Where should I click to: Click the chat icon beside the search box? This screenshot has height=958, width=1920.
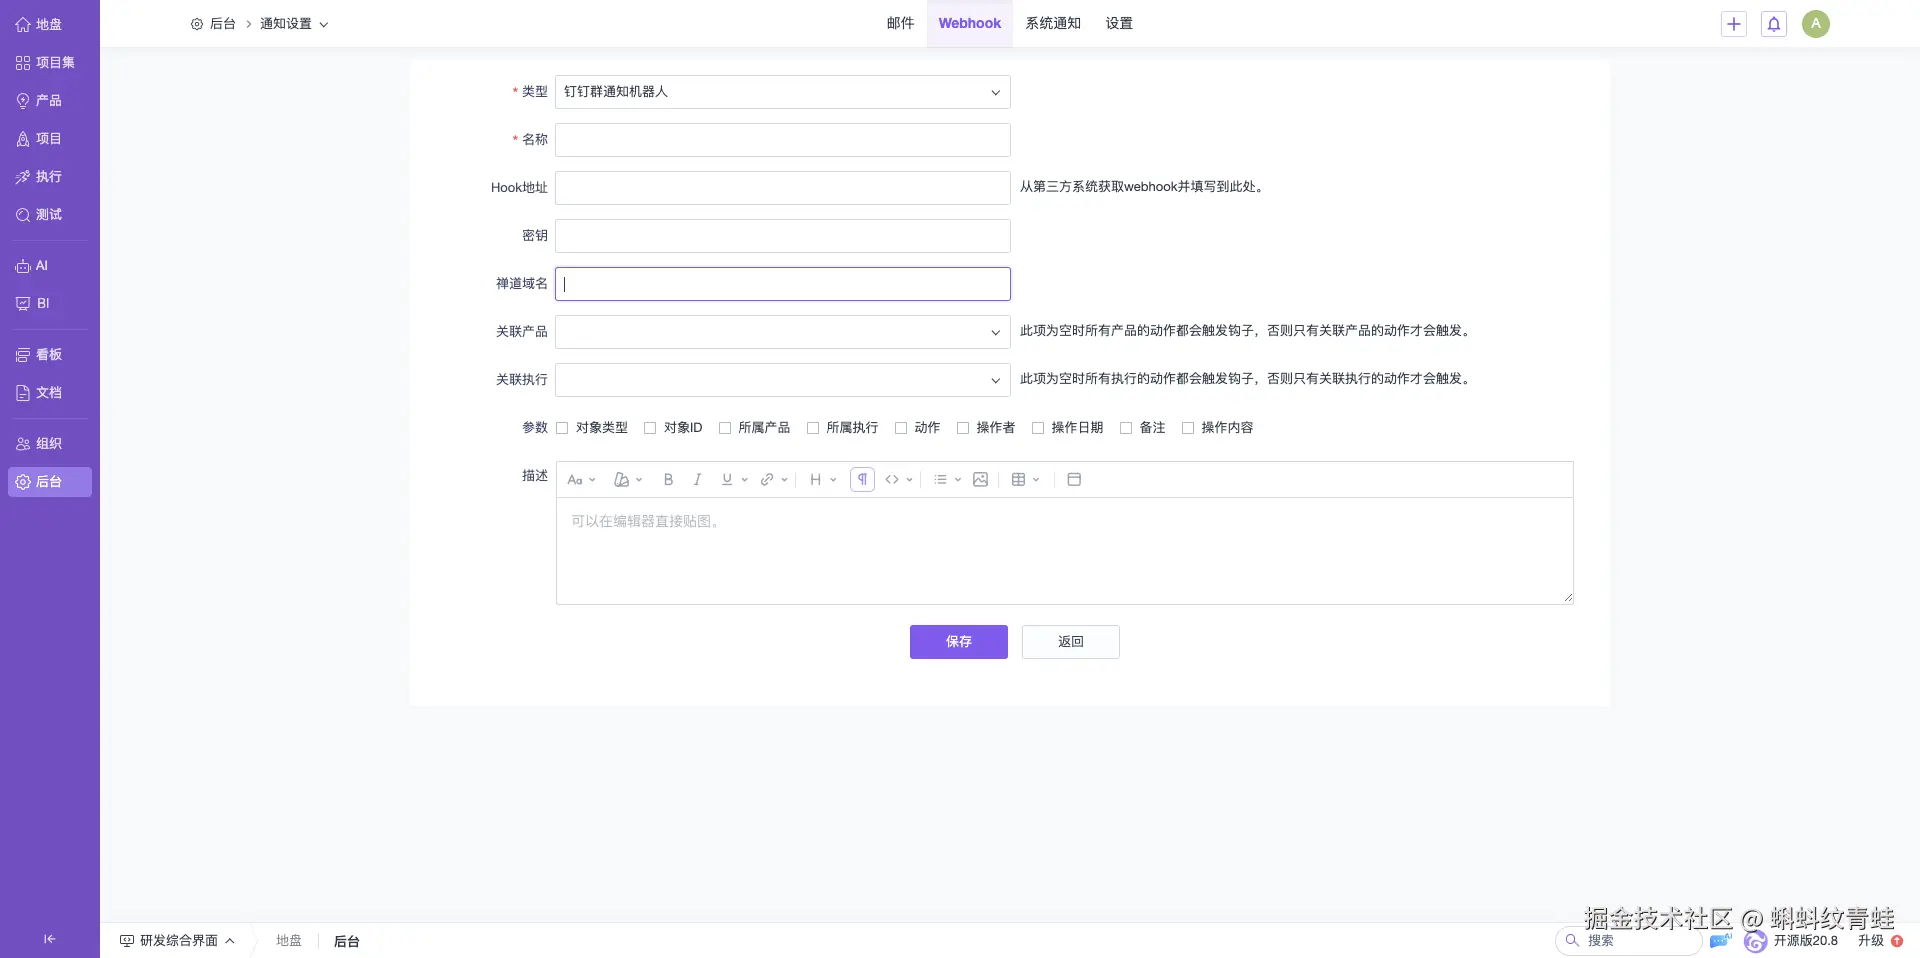pyautogui.click(x=1720, y=941)
